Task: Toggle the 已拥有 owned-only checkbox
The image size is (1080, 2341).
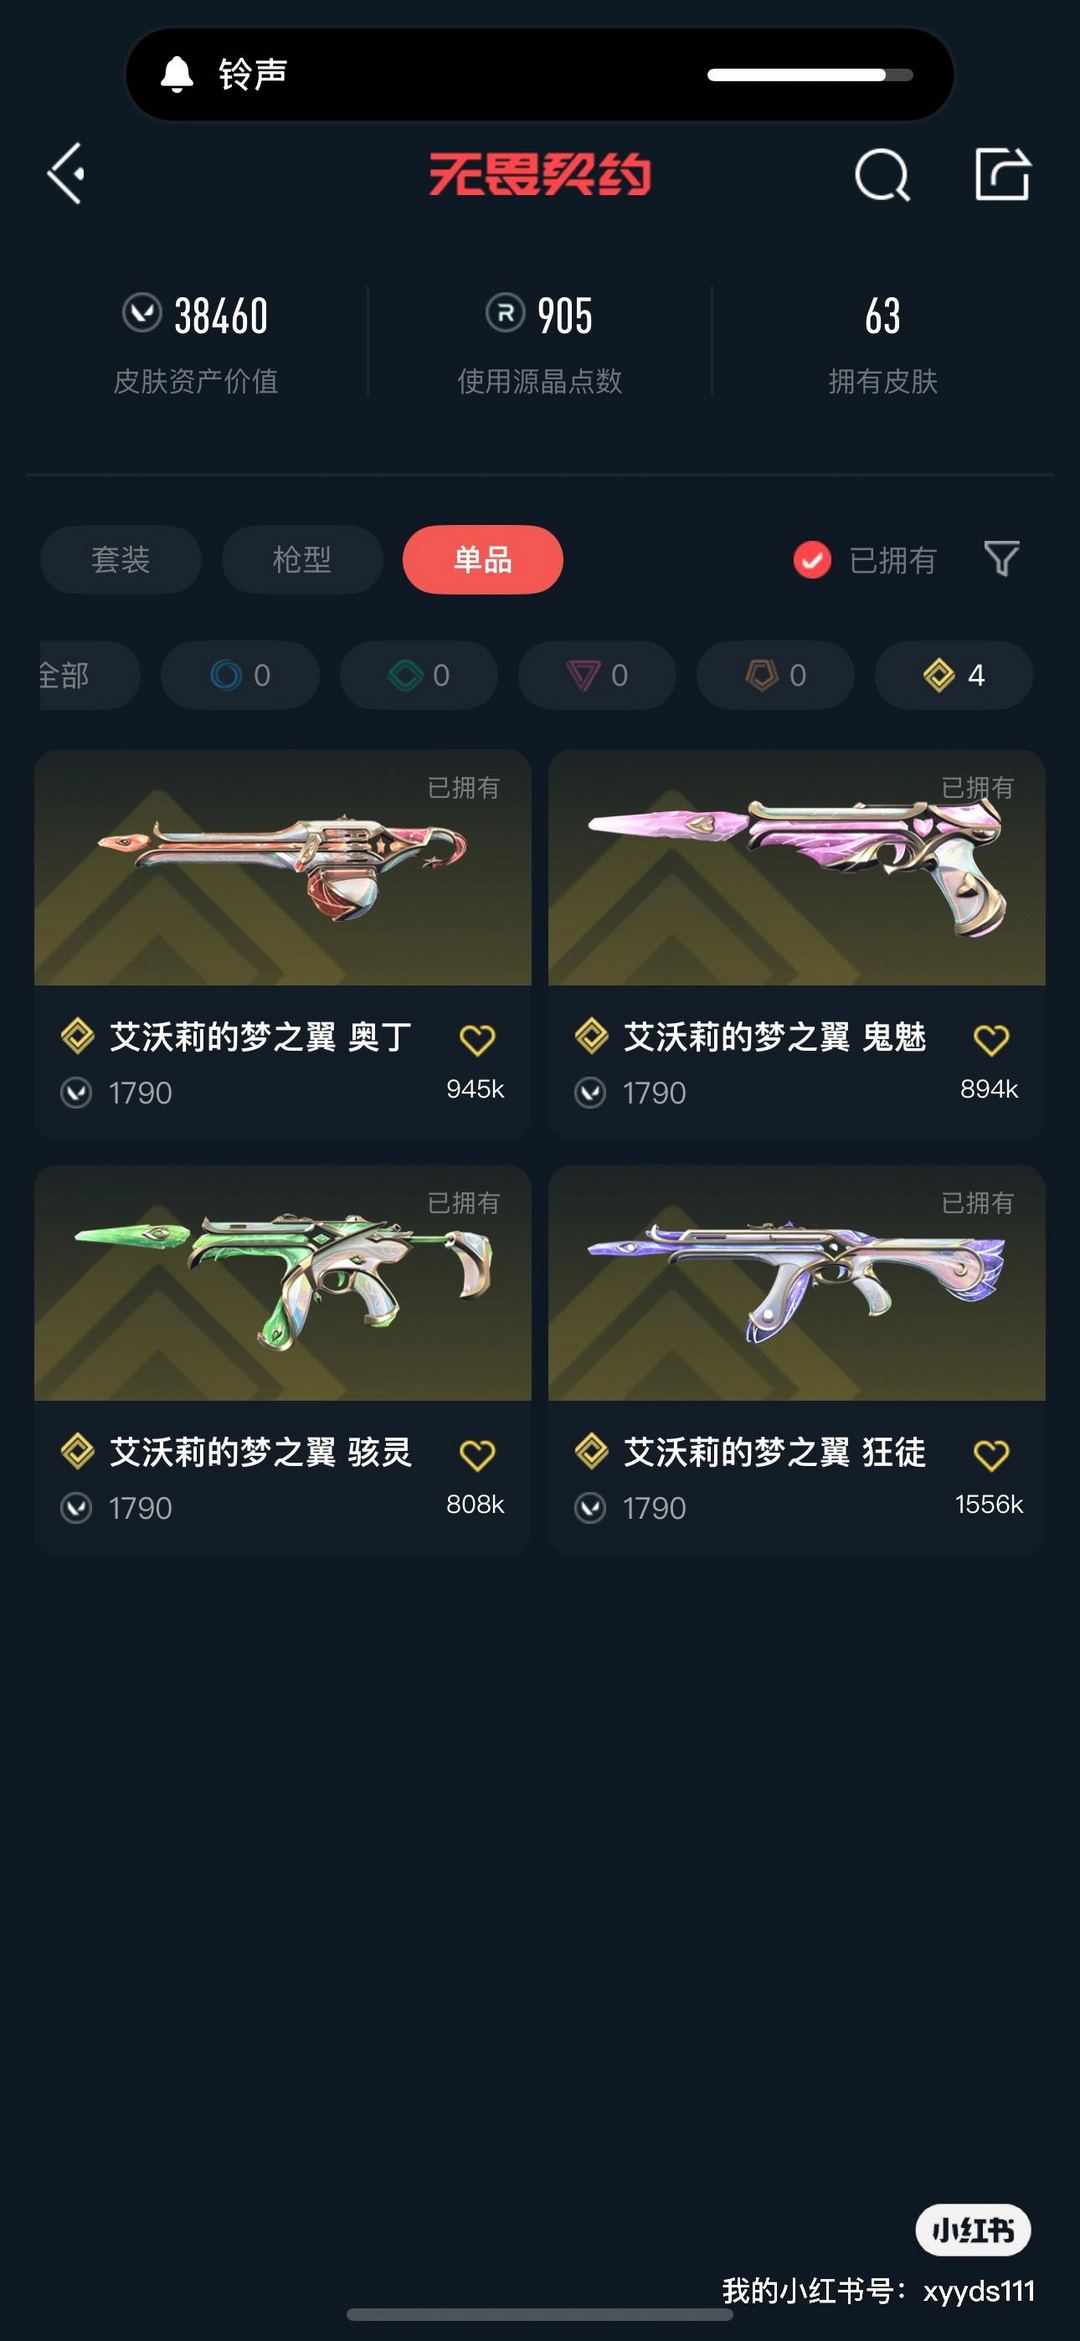Action: [x=812, y=560]
